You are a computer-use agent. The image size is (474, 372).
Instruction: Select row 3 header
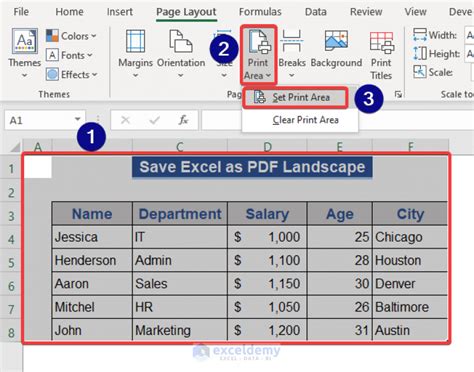(11, 215)
